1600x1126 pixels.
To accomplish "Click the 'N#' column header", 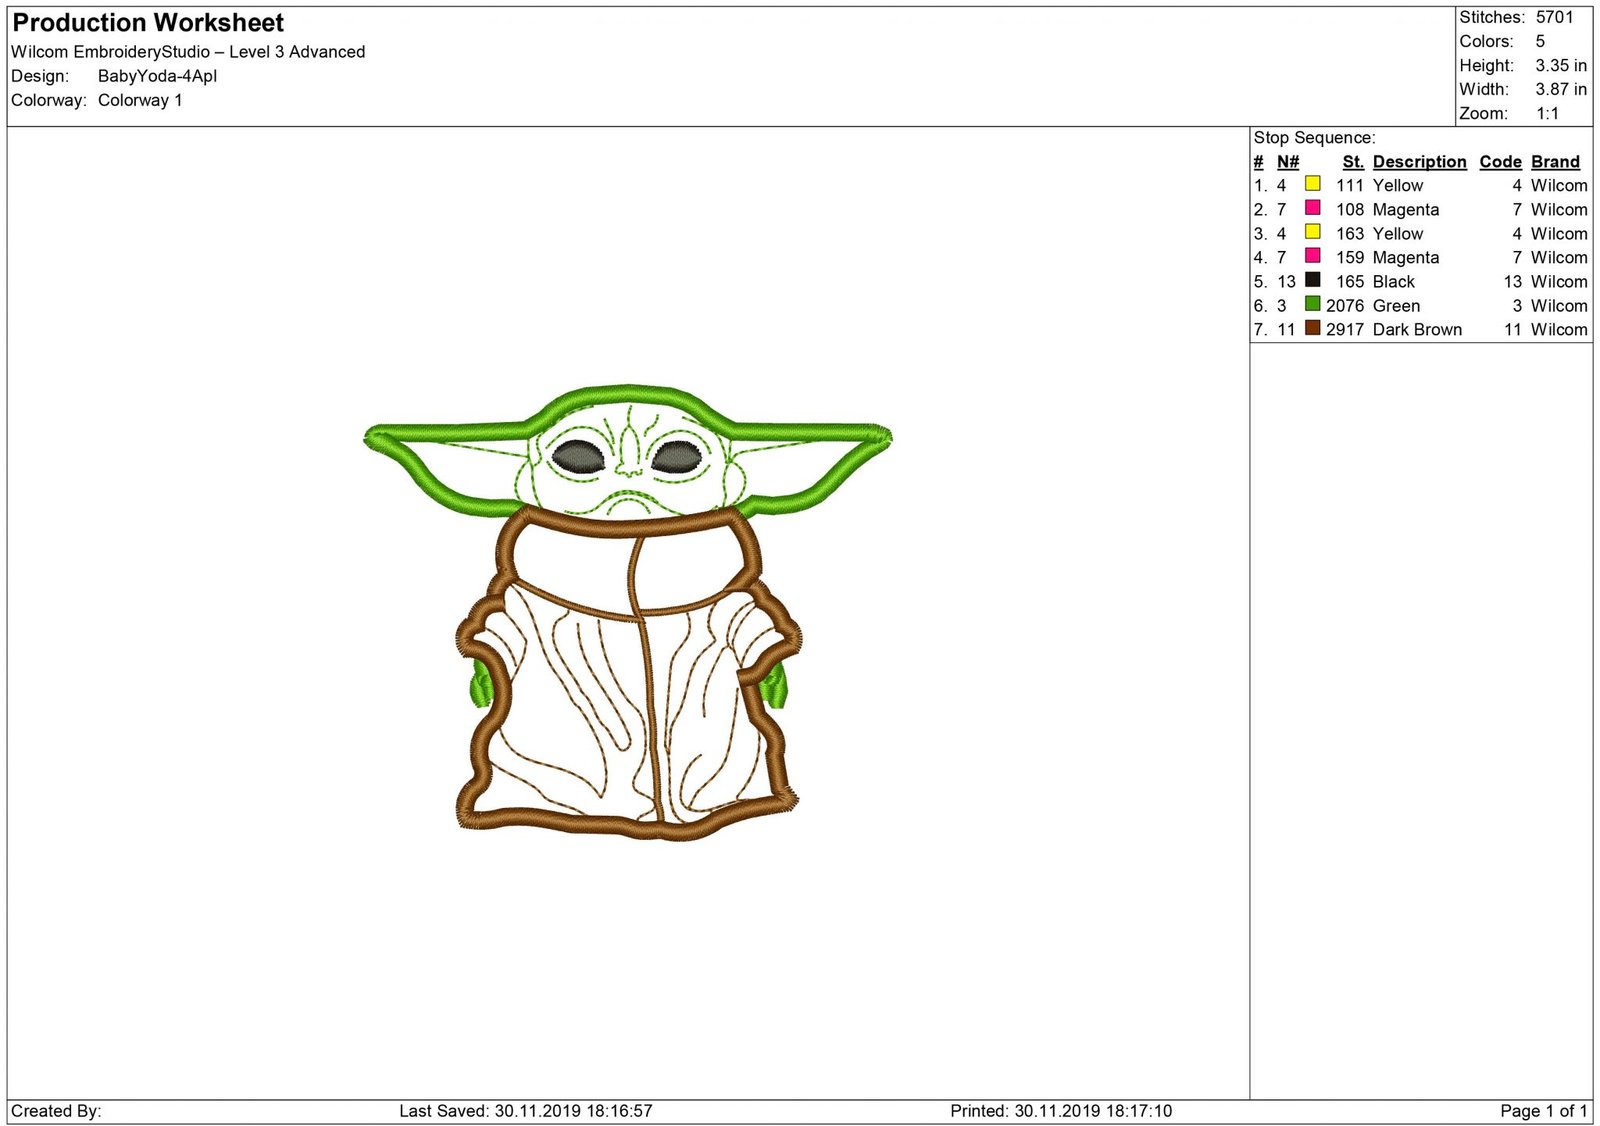I will pyautogui.click(x=1288, y=162).
